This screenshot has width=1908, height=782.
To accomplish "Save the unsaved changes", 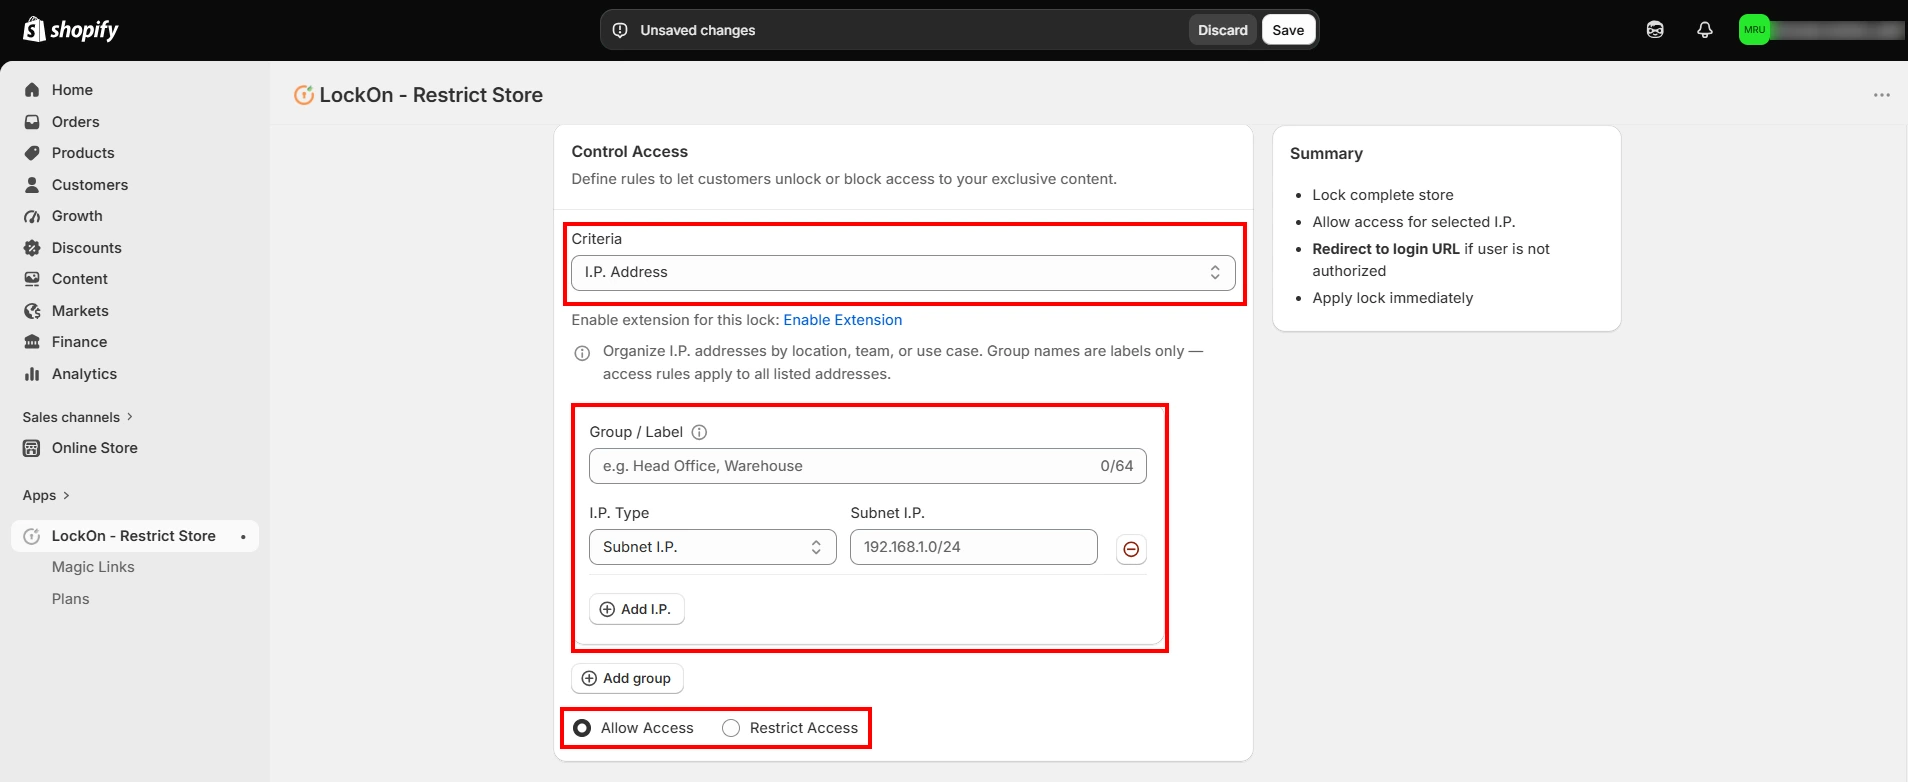I will pos(1288,30).
